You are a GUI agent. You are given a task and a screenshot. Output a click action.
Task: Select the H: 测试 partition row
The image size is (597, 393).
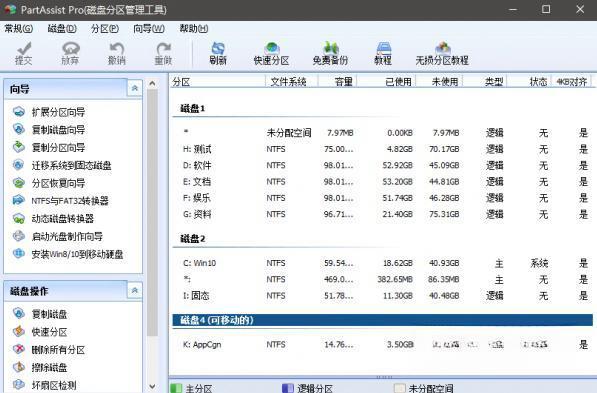pyautogui.click(x=383, y=149)
